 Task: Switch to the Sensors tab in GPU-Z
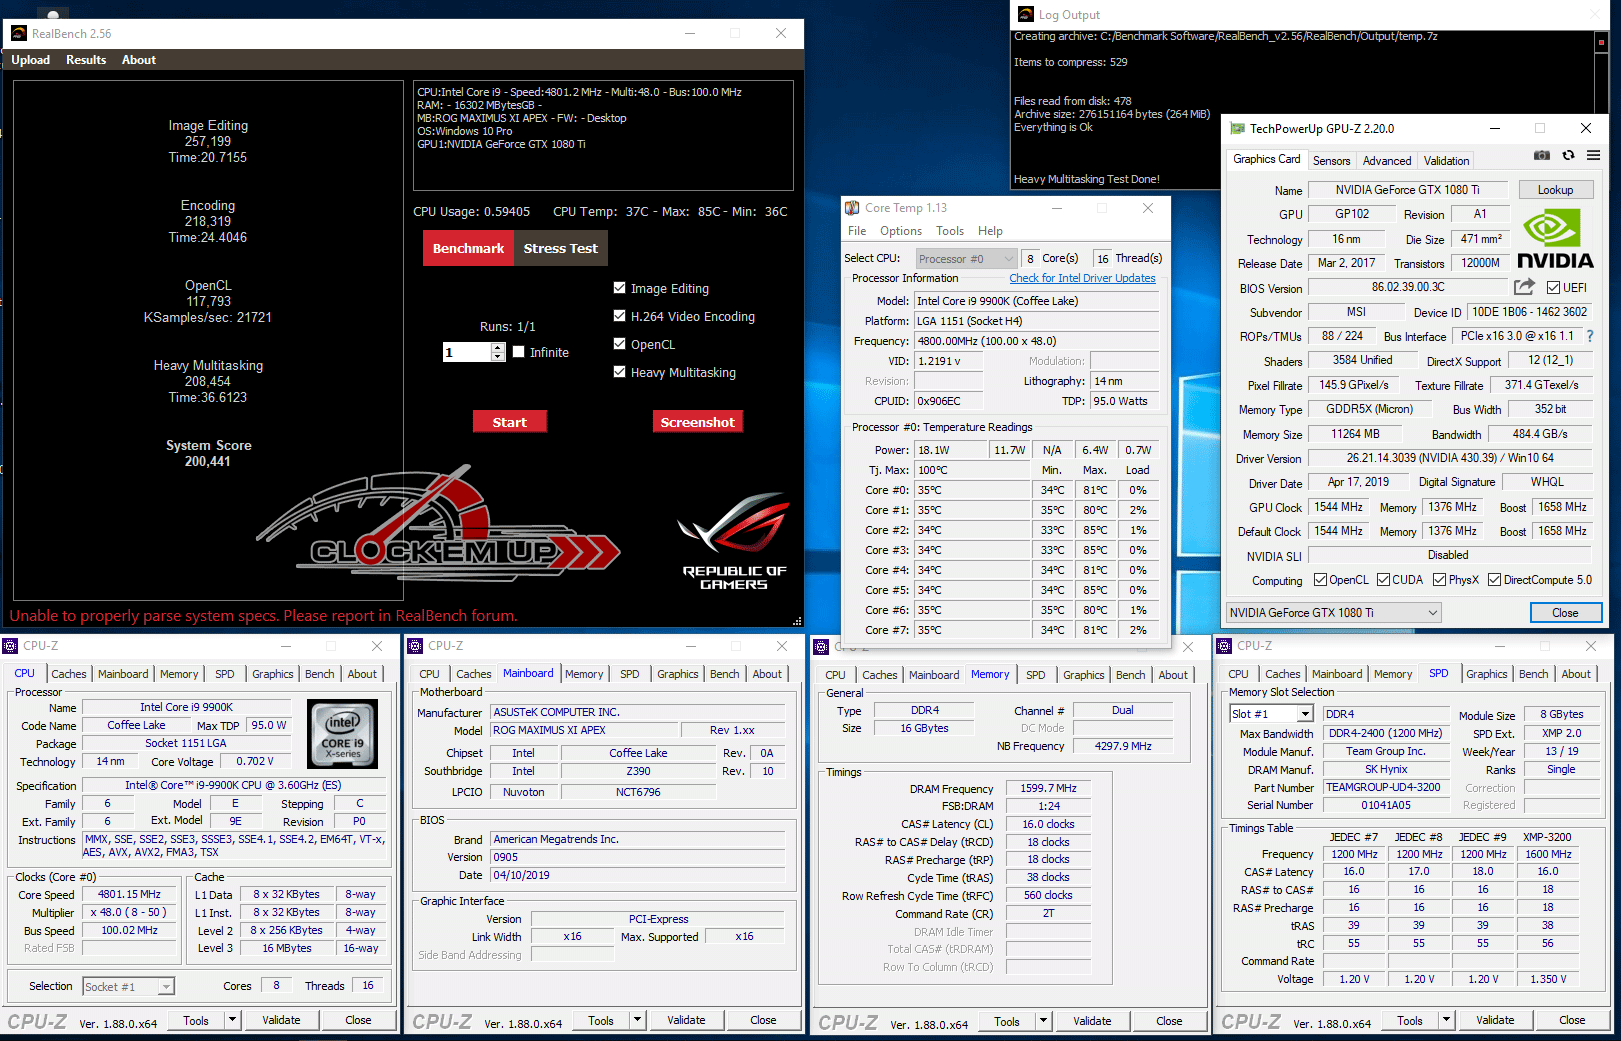point(1331,161)
